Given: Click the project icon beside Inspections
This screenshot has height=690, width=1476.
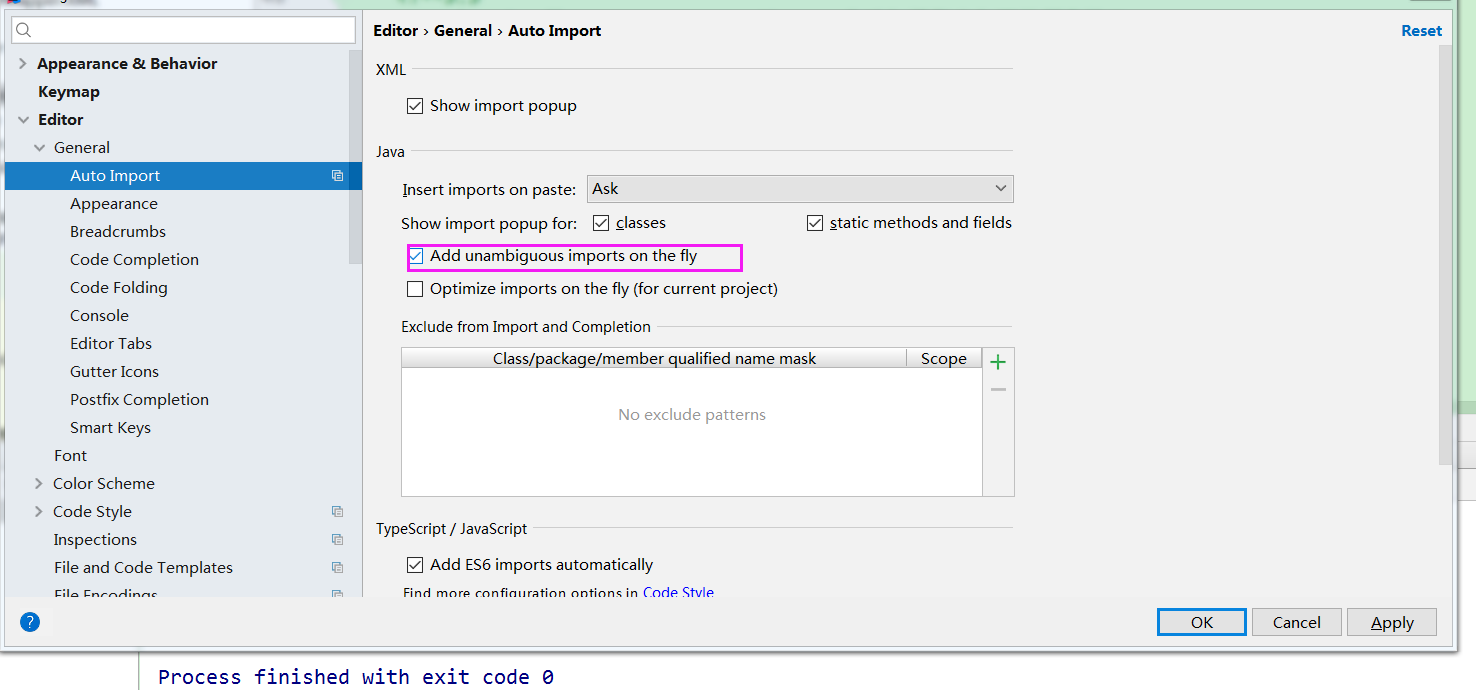Looking at the screenshot, I should click(338, 540).
